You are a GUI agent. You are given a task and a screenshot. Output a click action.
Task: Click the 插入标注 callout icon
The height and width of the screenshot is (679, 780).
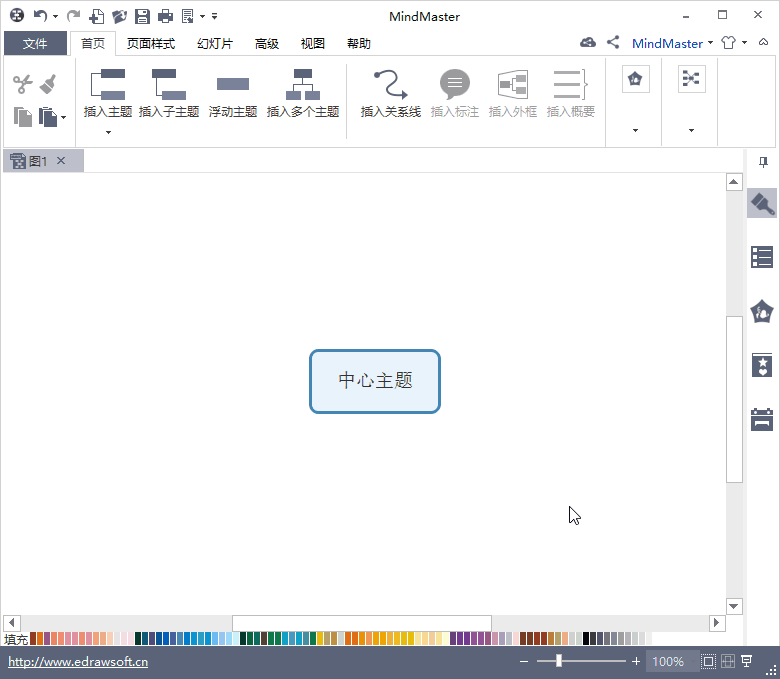click(x=455, y=94)
